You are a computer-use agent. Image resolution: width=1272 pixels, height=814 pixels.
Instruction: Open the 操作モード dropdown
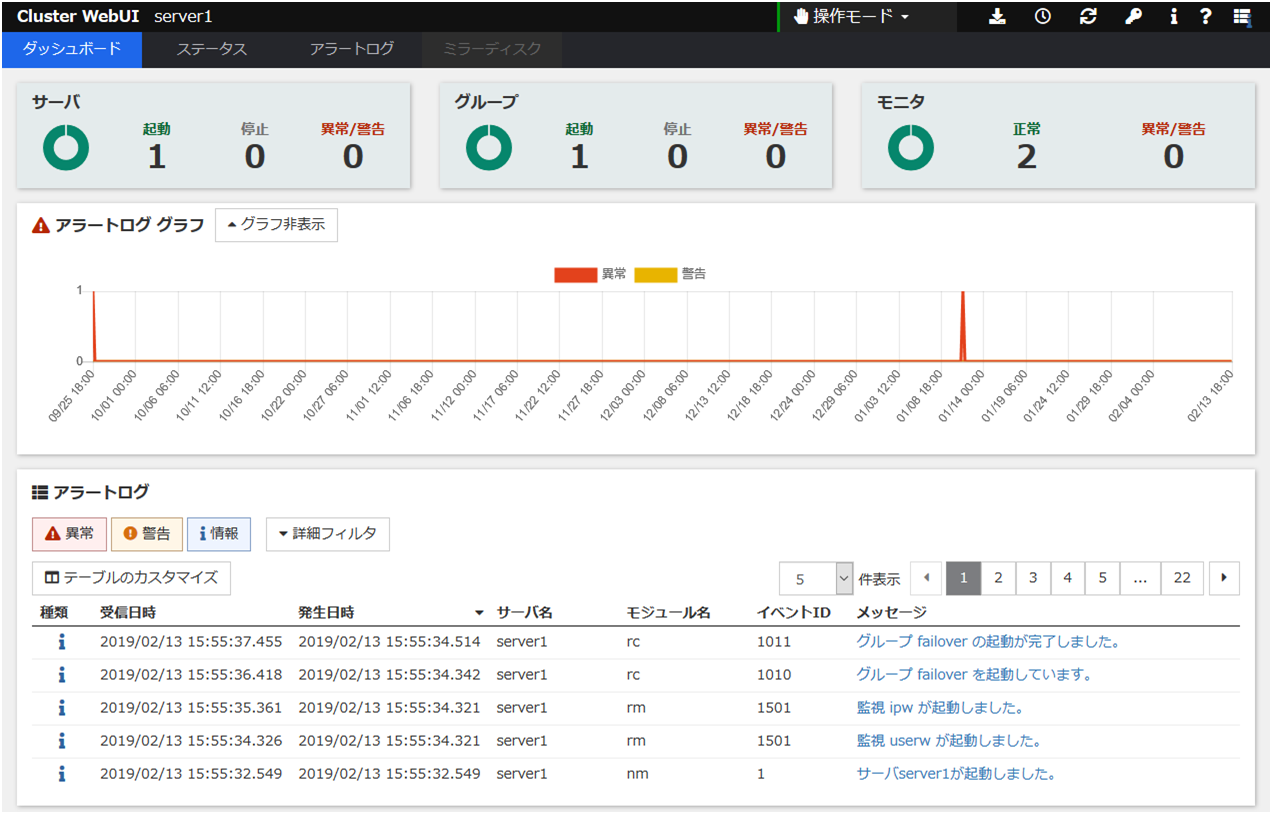[851, 17]
